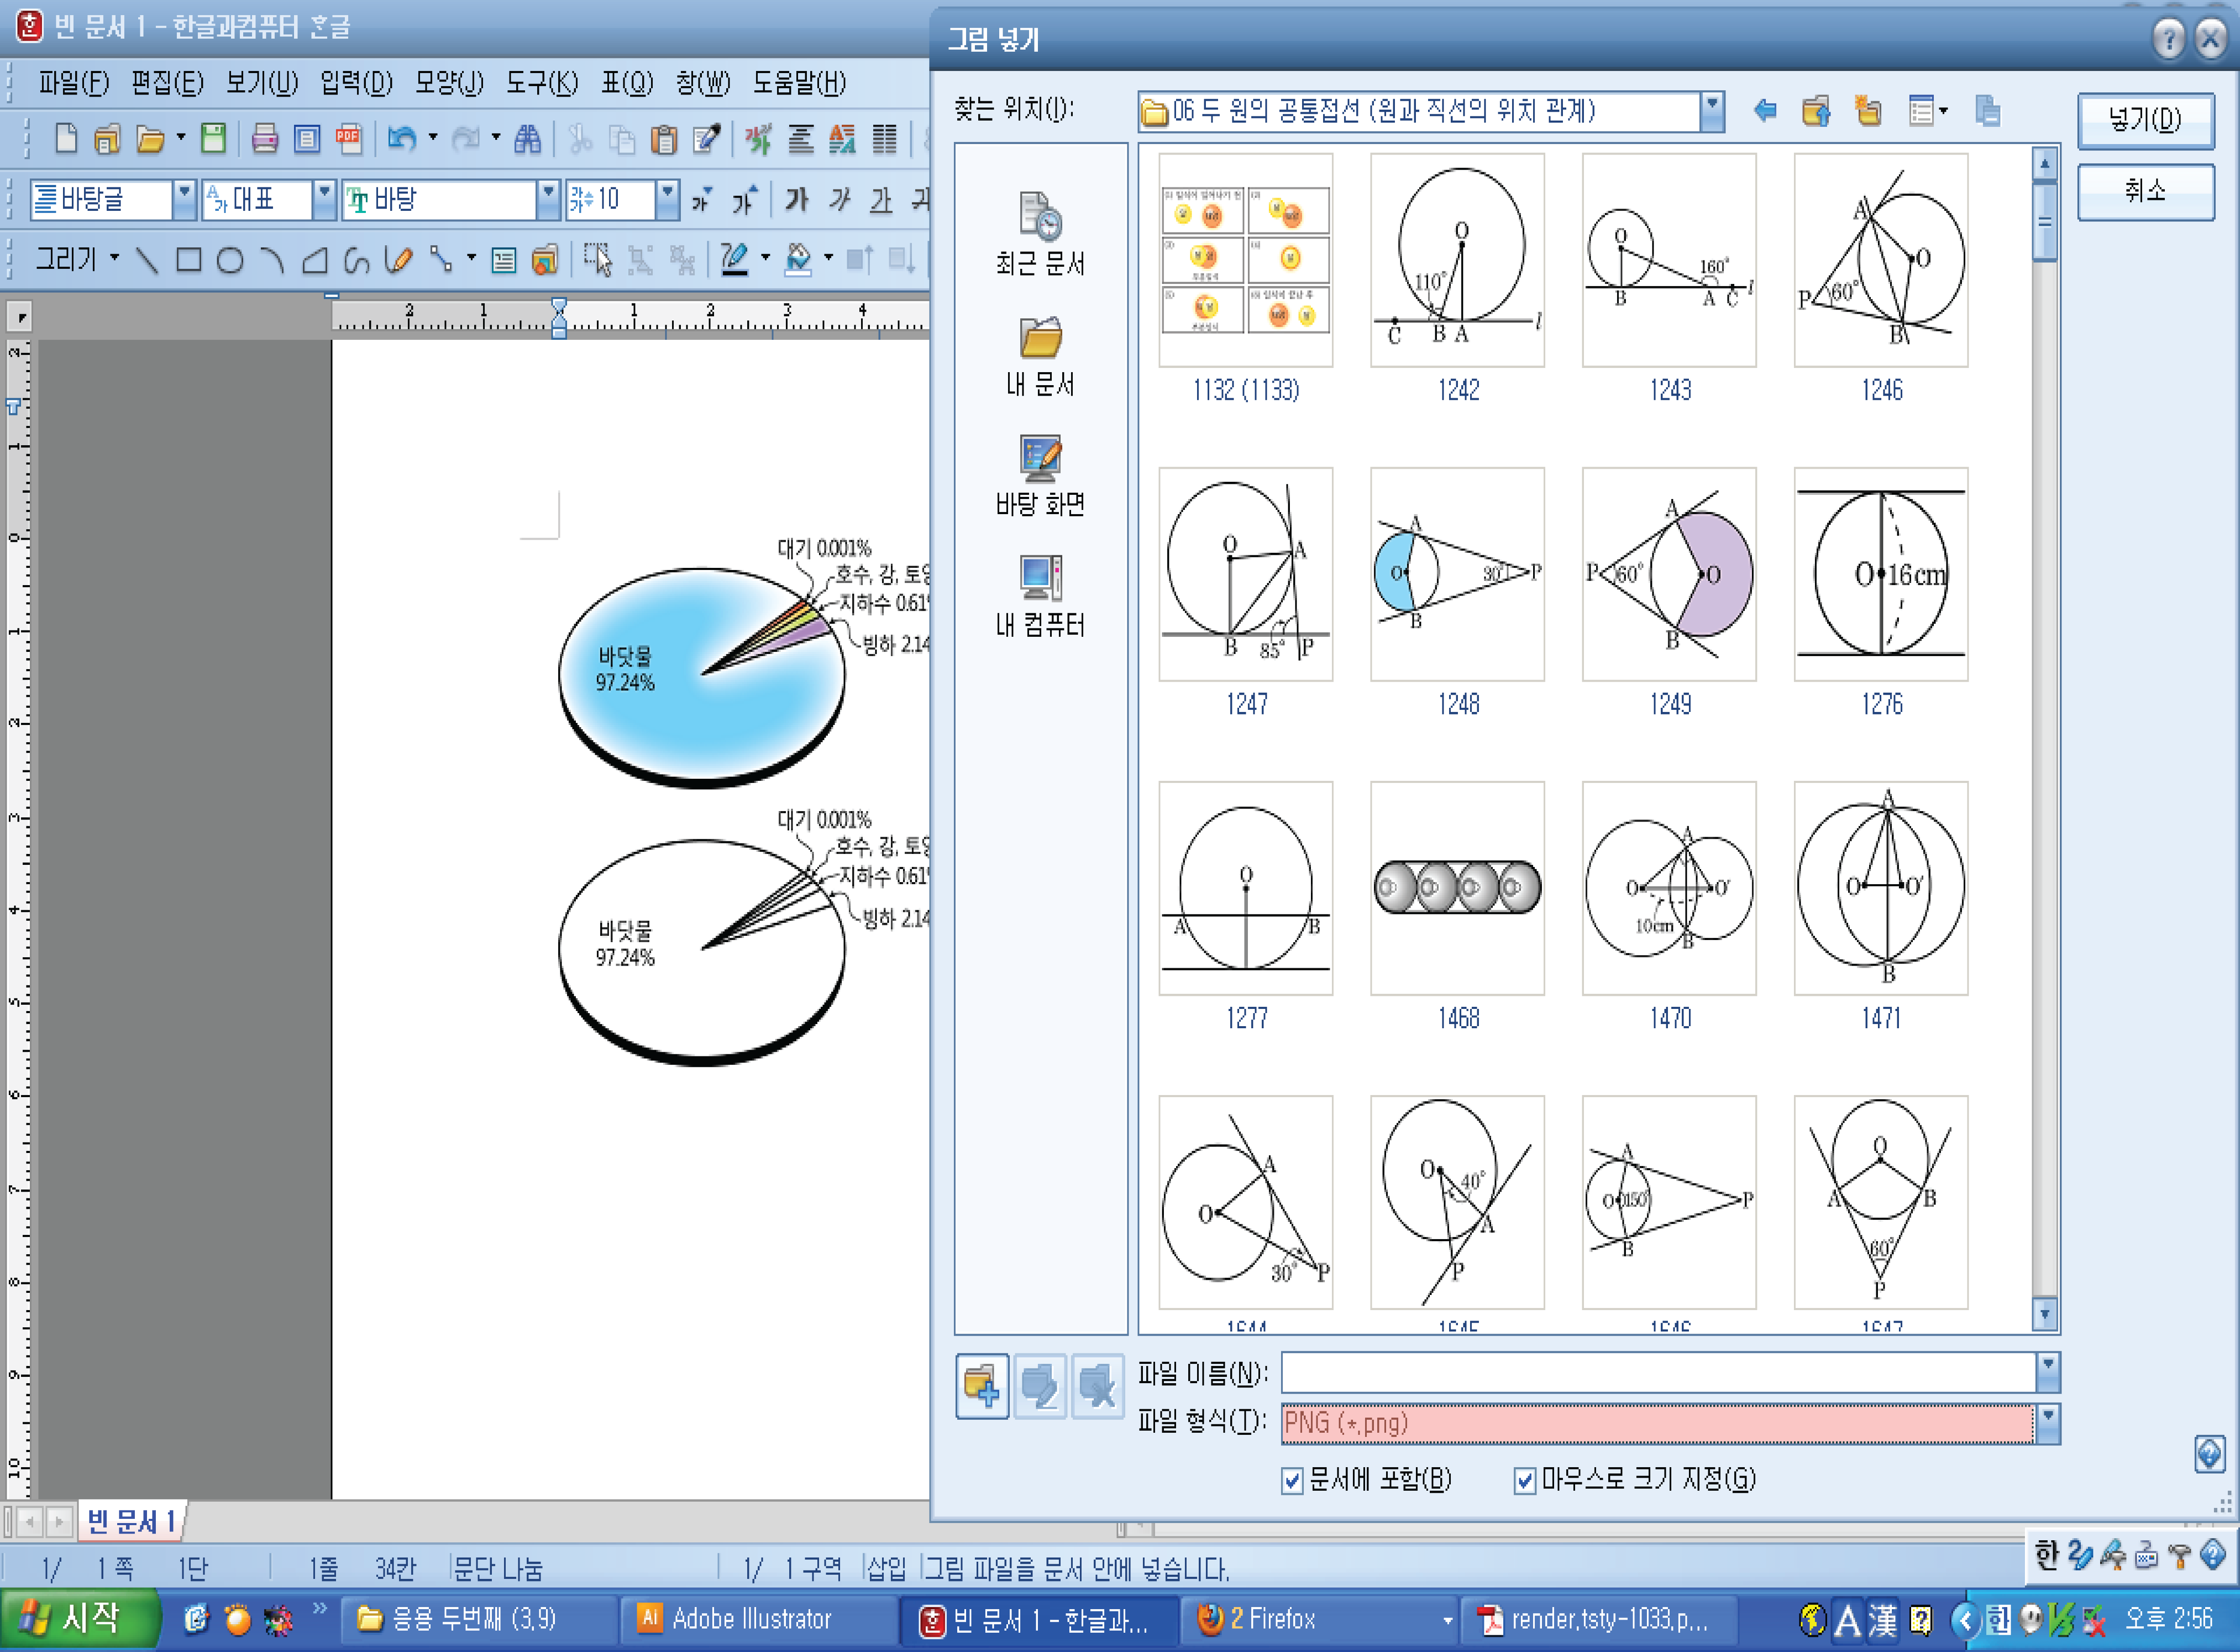The image size is (2240, 1652).
Task: Click the Print icon in toolbar
Action: tap(265, 139)
